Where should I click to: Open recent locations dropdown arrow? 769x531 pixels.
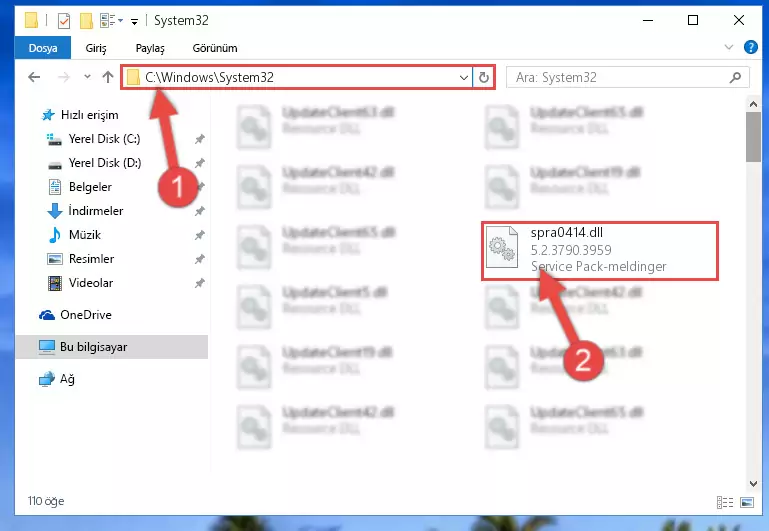[87, 76]
